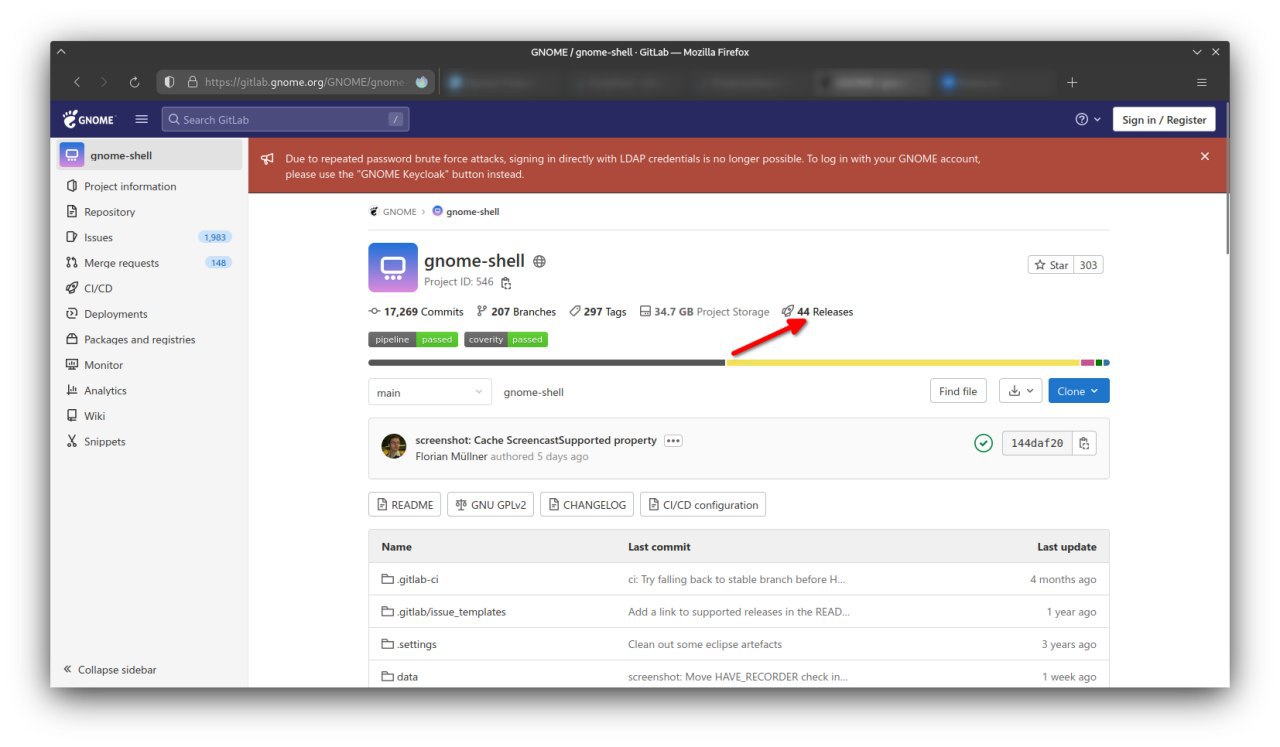Click the yellow segment of the language bar
1280x747 pixels.
[x=903, y=363]
